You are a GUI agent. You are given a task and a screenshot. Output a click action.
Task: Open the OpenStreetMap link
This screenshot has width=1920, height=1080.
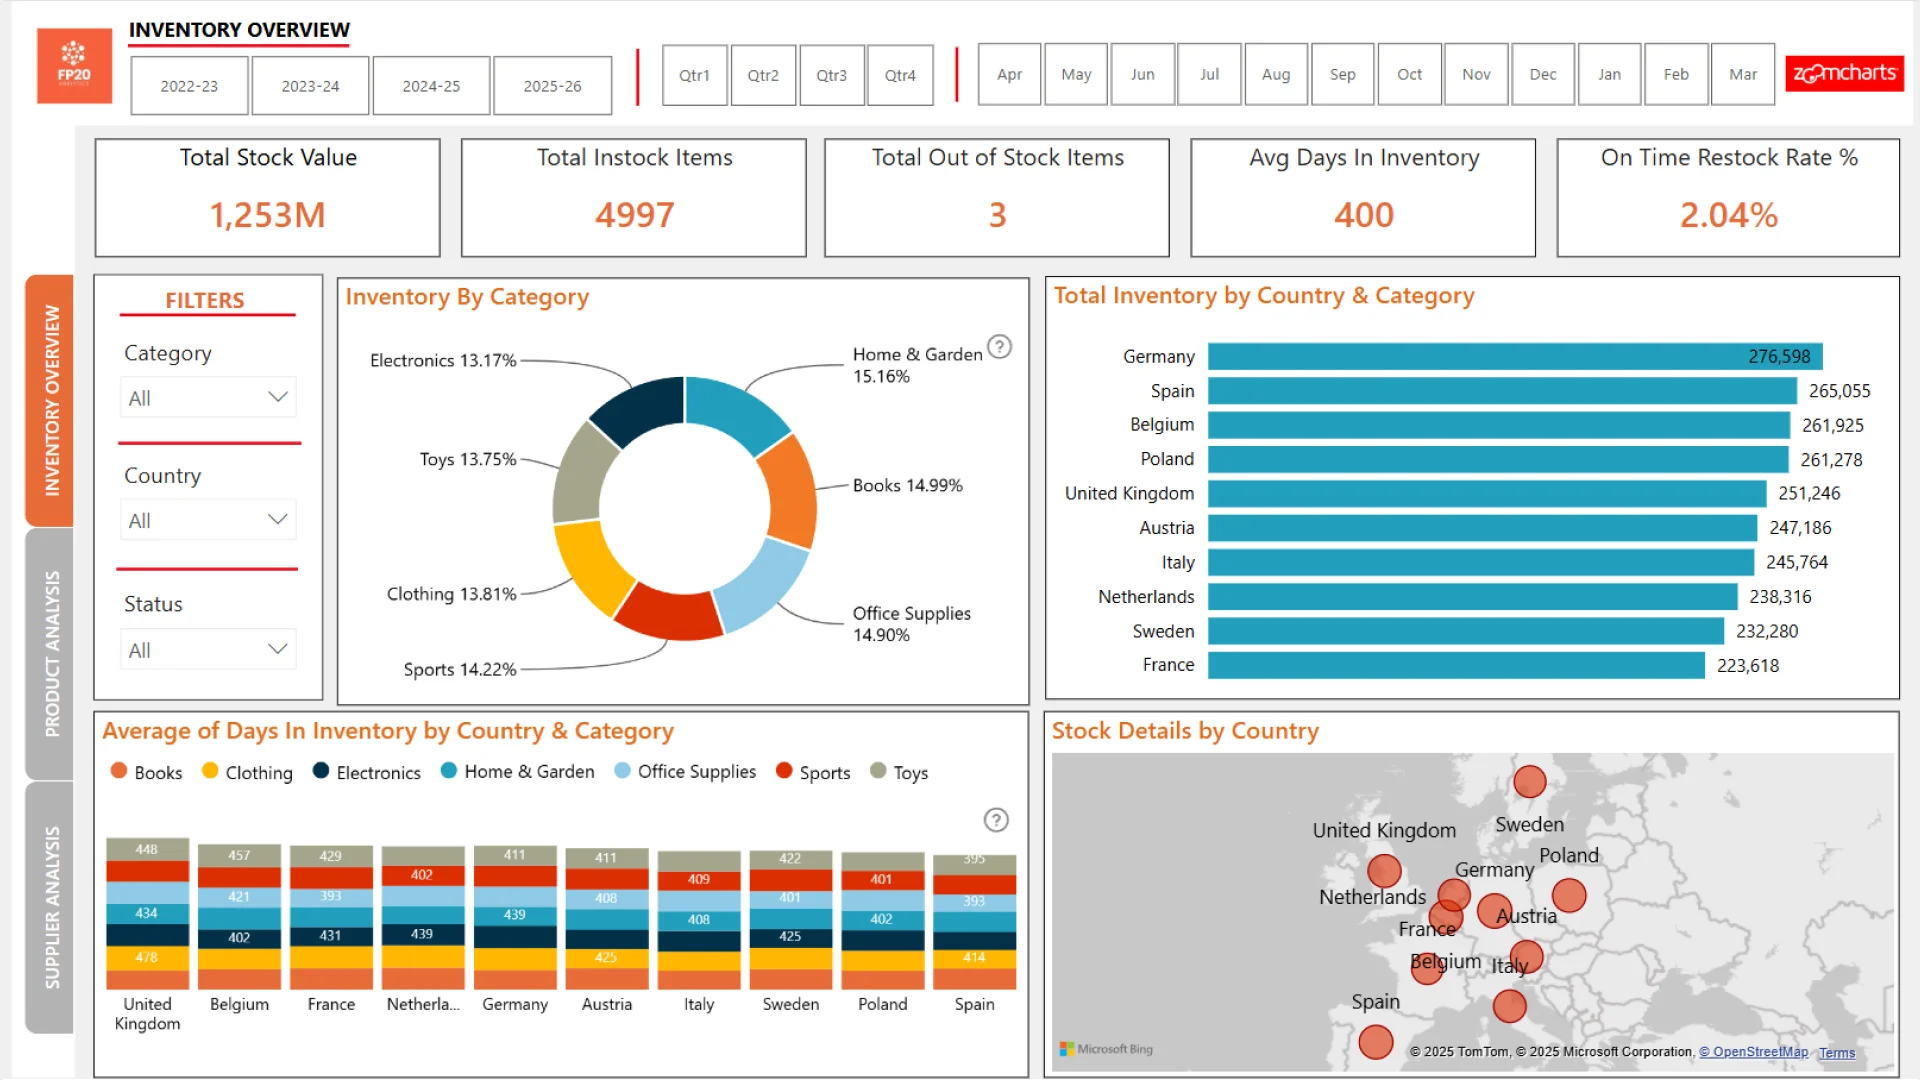(1753, 1052)
